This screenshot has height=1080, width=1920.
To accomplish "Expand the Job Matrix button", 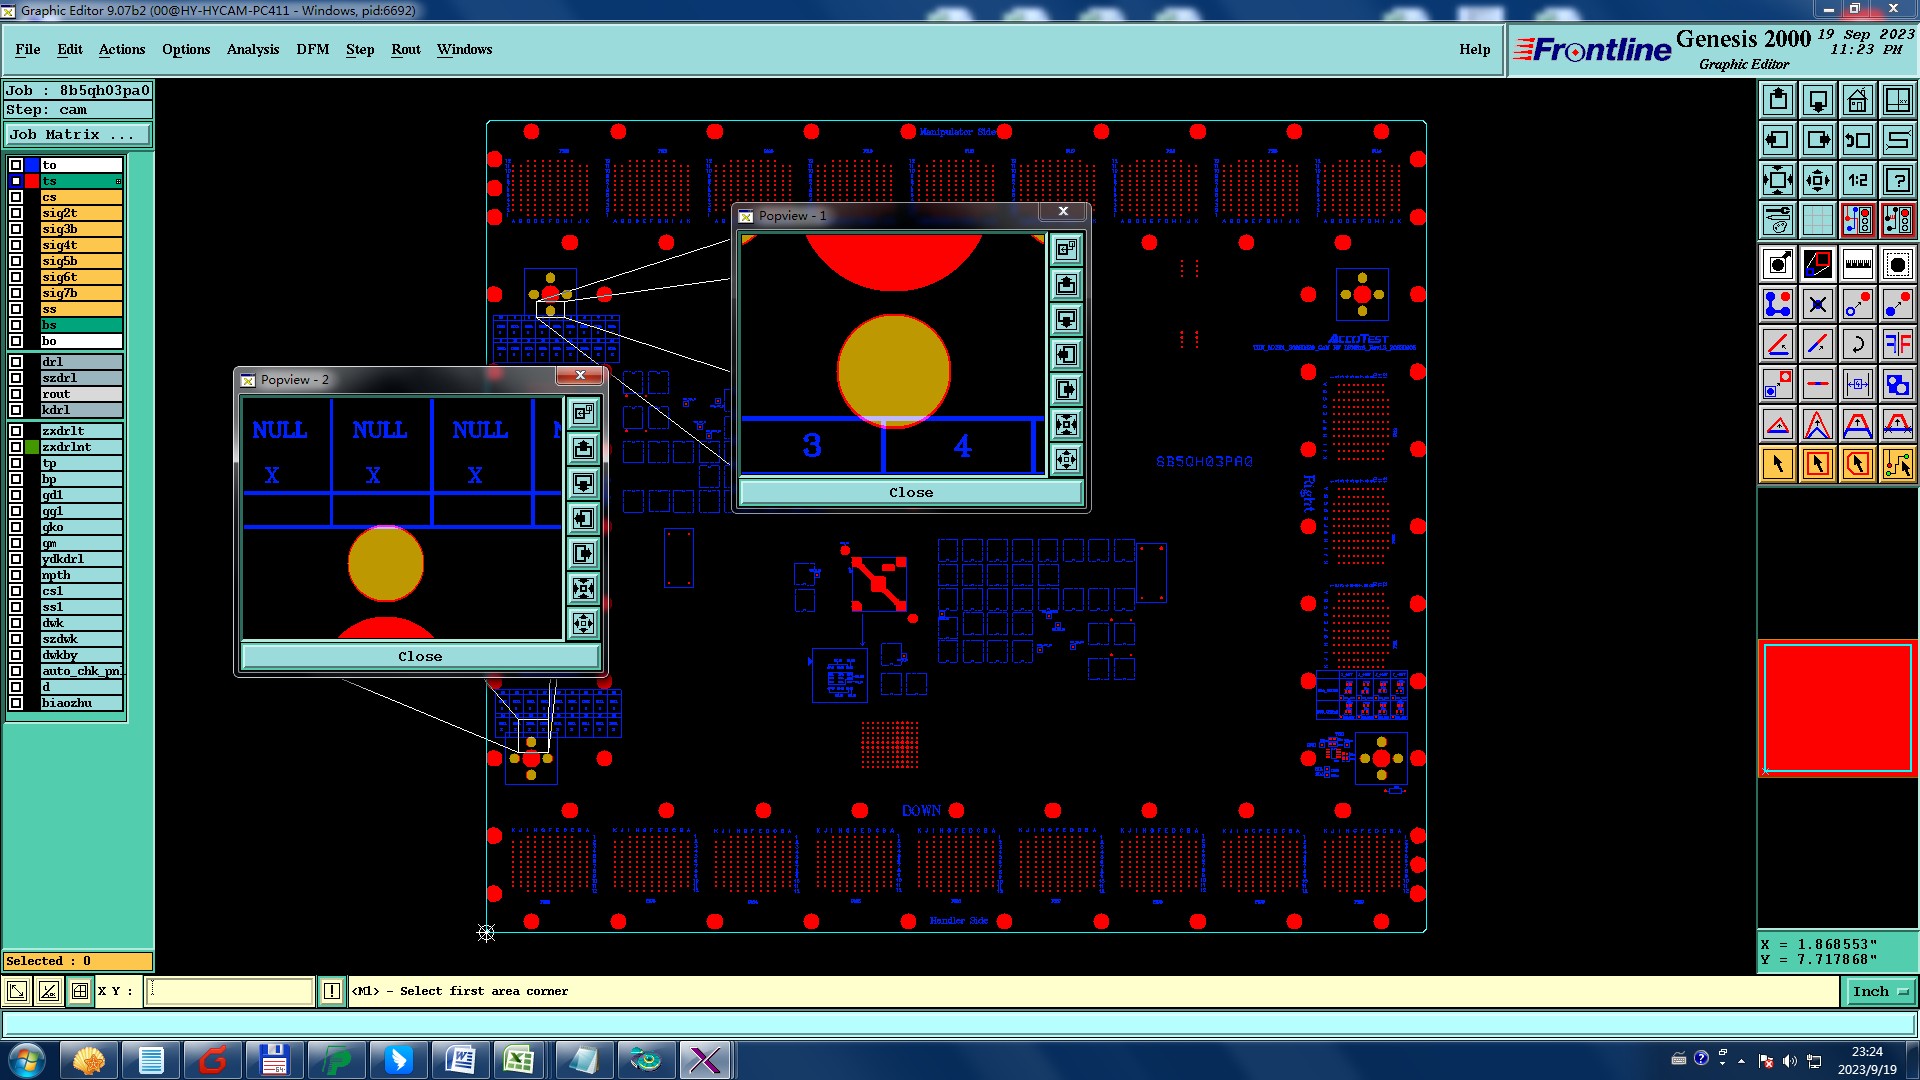I will coord(78,135).
